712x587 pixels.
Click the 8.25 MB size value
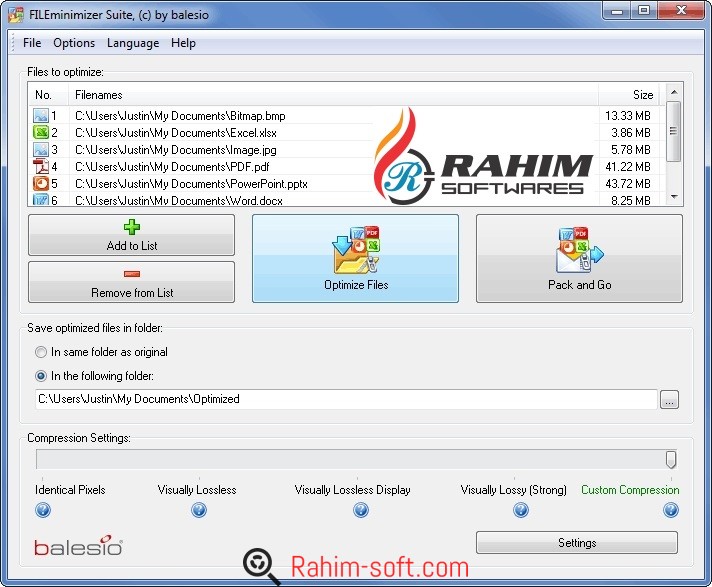pos(631,200)
